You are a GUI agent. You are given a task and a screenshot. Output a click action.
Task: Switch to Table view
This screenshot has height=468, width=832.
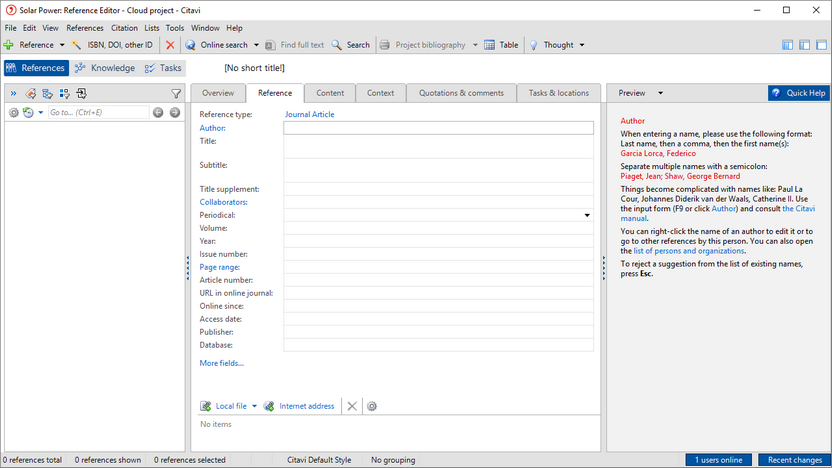tap(501, 45)
